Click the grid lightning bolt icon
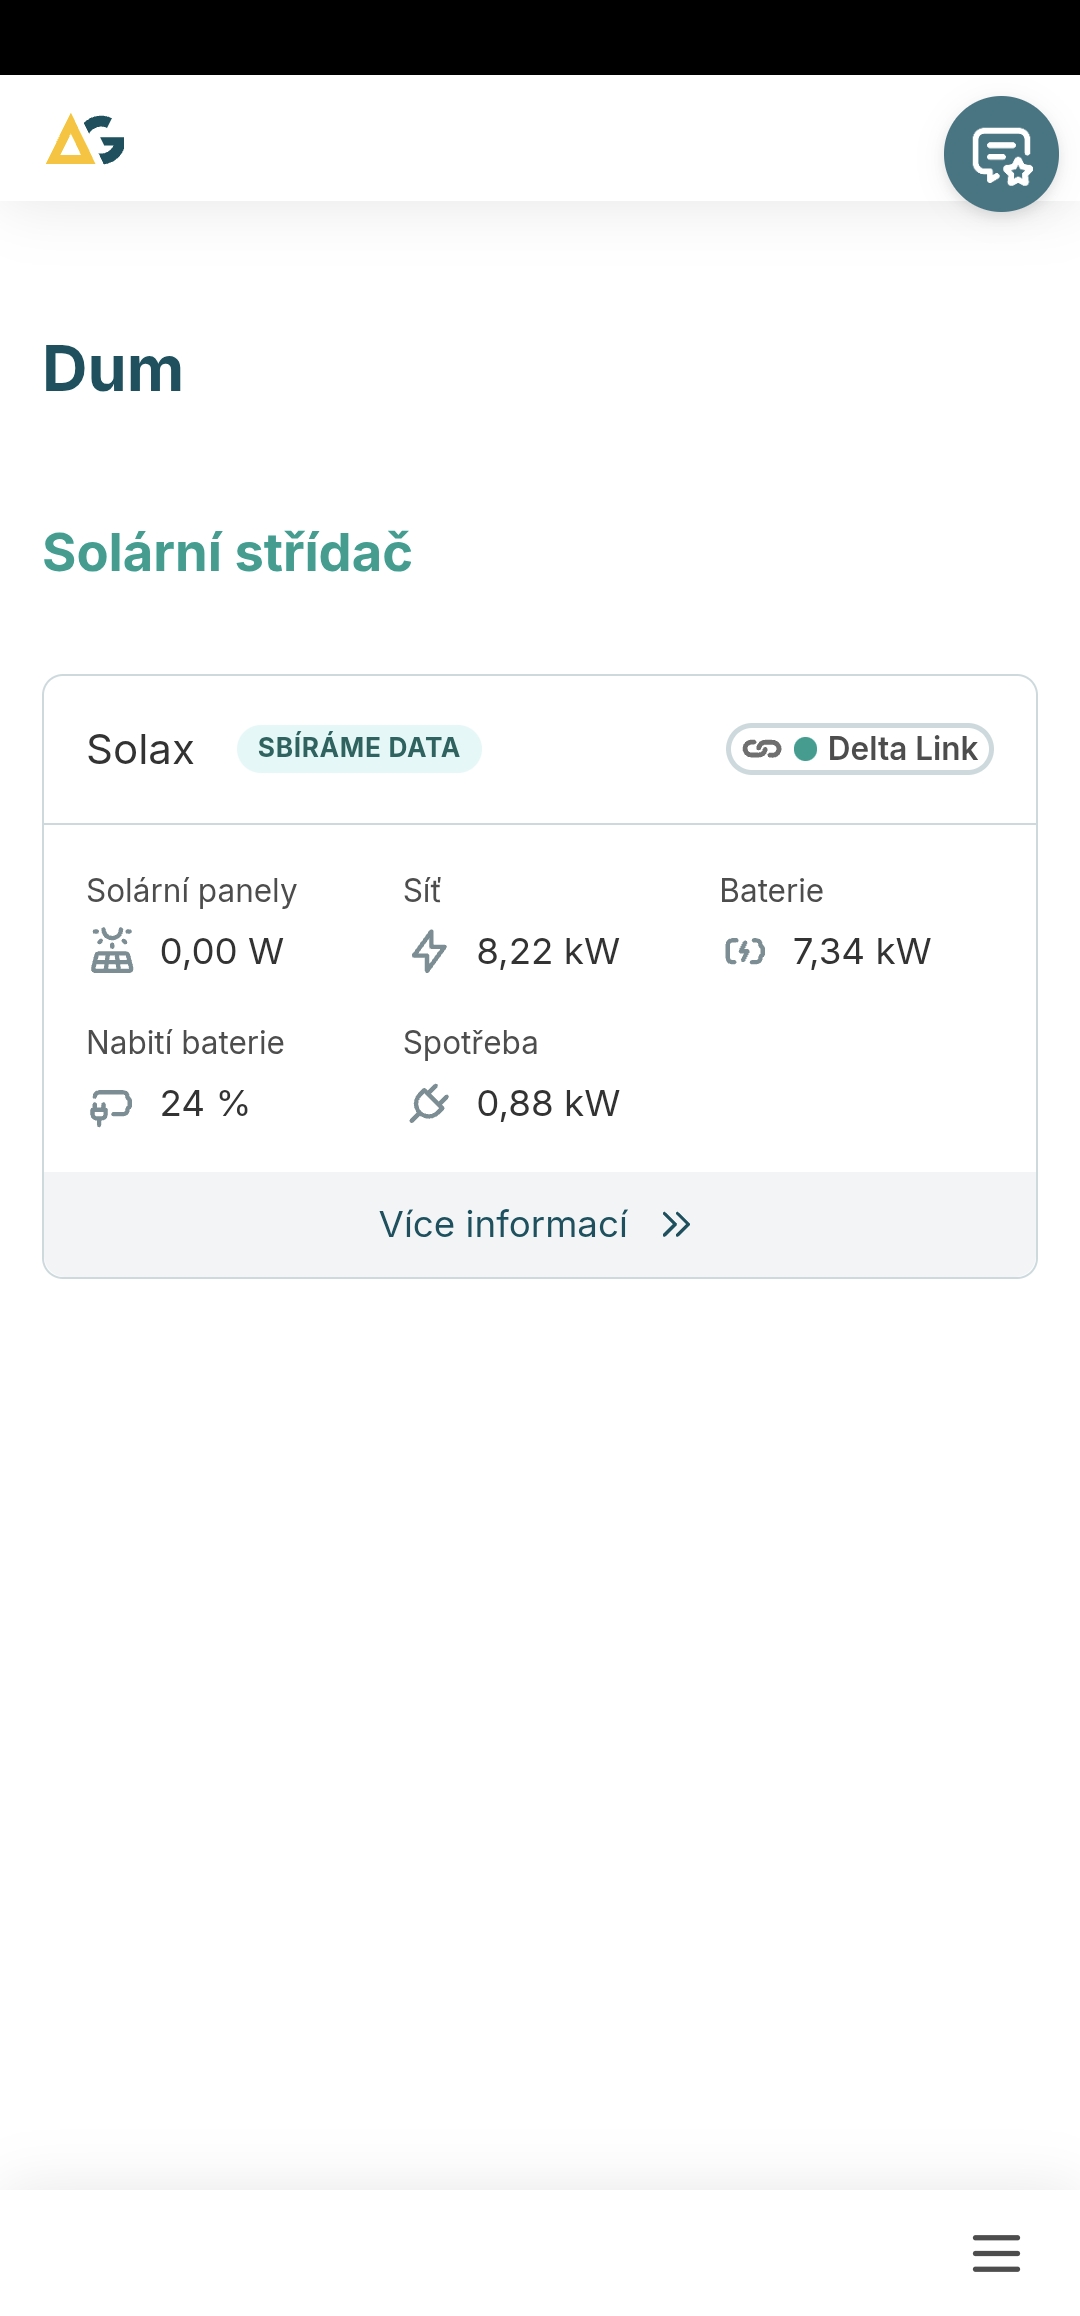 click(x=429, y=950)
